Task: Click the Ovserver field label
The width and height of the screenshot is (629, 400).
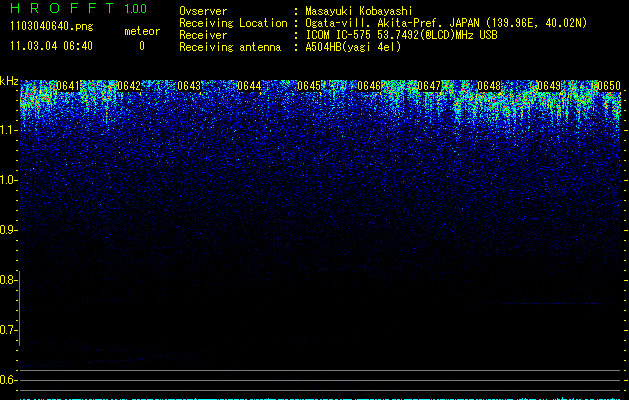Action: (x=203, y=11)
